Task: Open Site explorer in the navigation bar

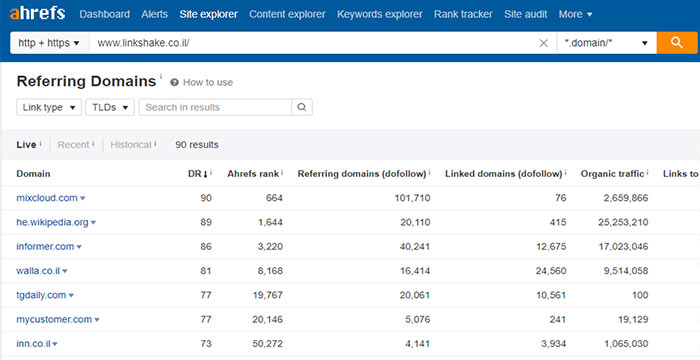Action: tap(208, 14)
